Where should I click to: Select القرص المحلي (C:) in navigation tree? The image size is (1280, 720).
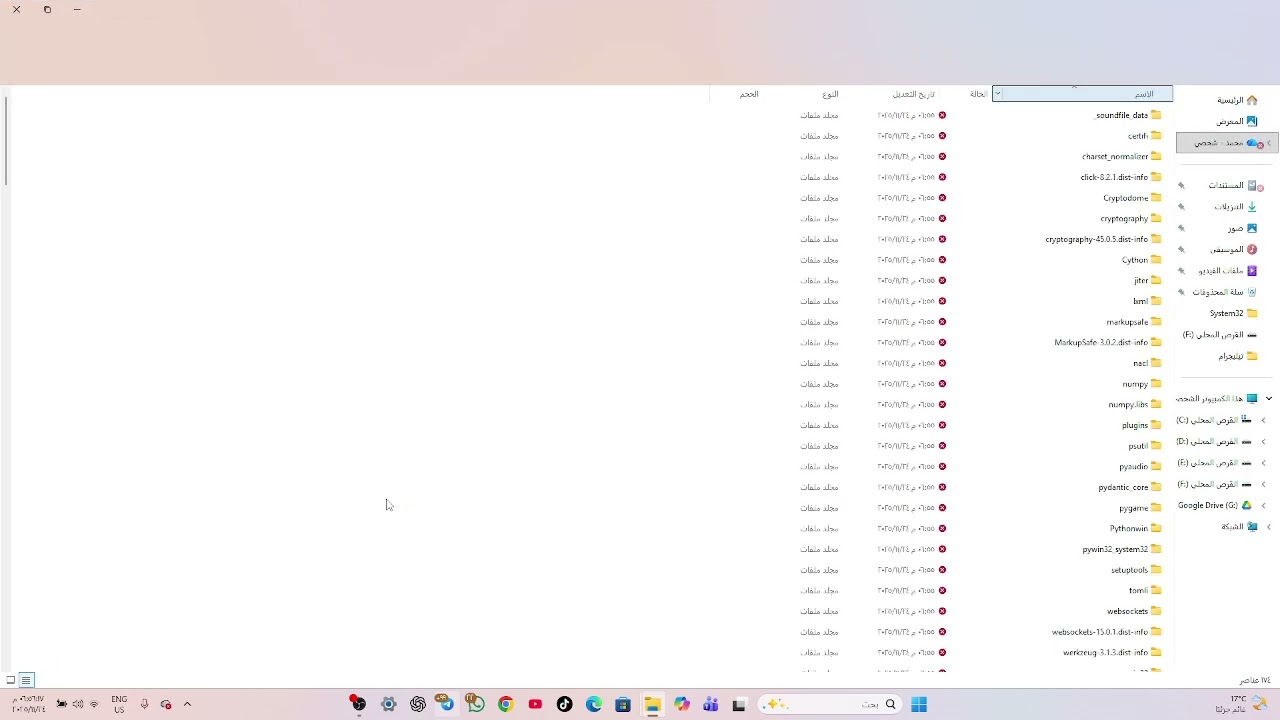(x=1214, y=420)
